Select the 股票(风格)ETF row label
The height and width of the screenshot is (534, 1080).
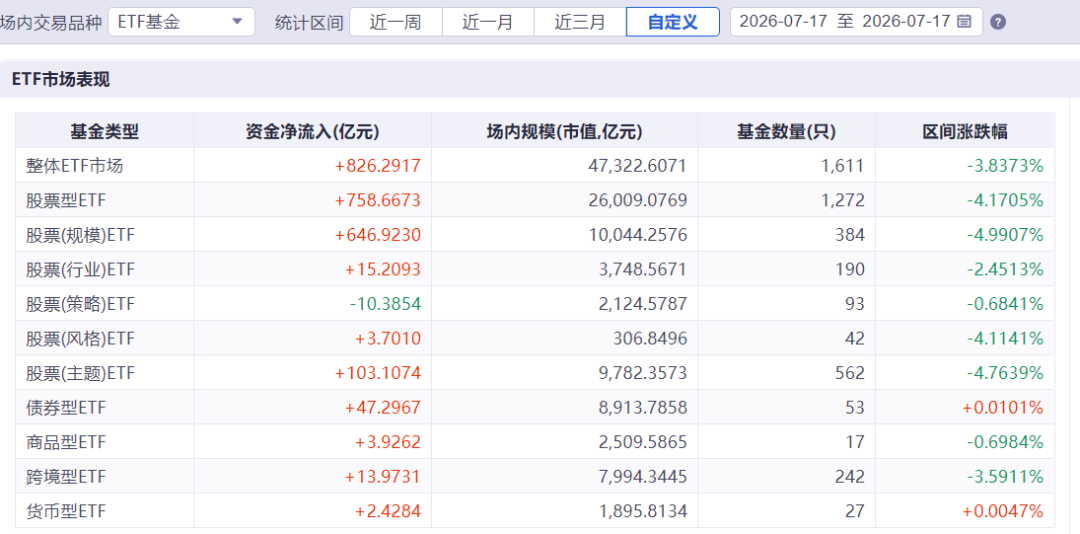pos(80,338)
